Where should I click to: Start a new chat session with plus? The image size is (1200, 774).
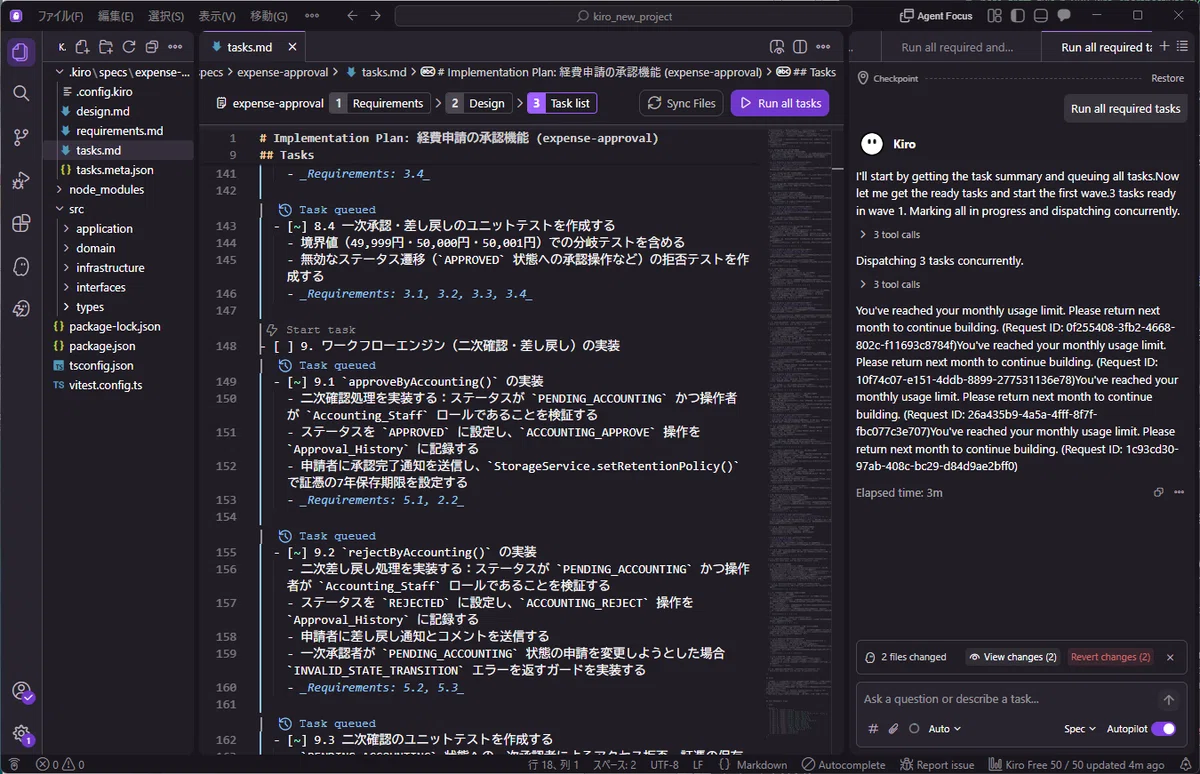[1164, 46]
